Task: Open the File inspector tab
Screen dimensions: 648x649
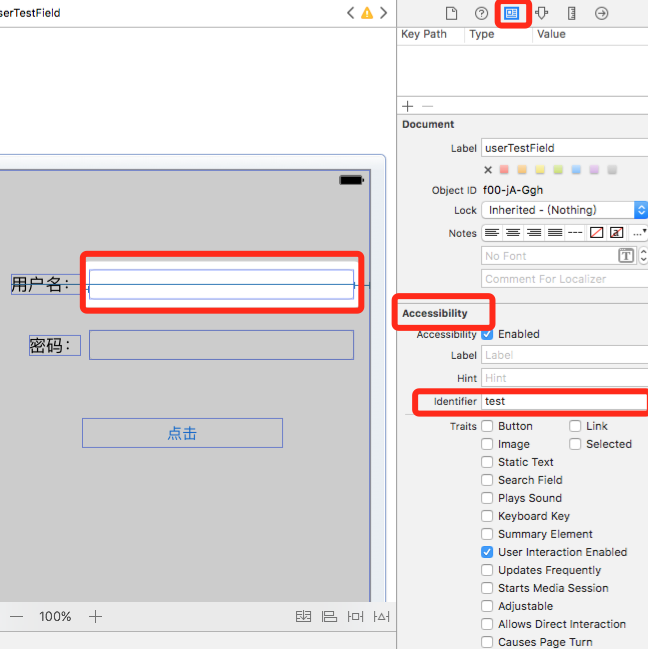Action: [451, 13]
